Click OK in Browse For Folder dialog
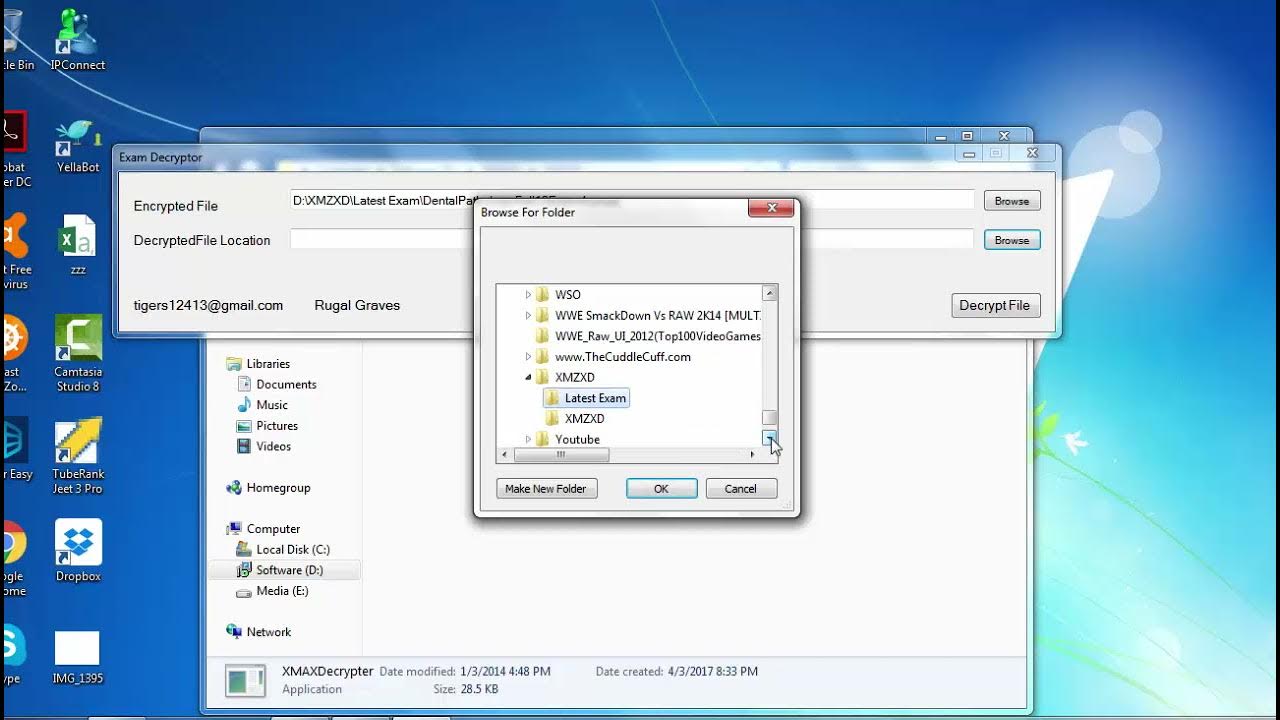The image size is (1280, 720). pos(661,489)
